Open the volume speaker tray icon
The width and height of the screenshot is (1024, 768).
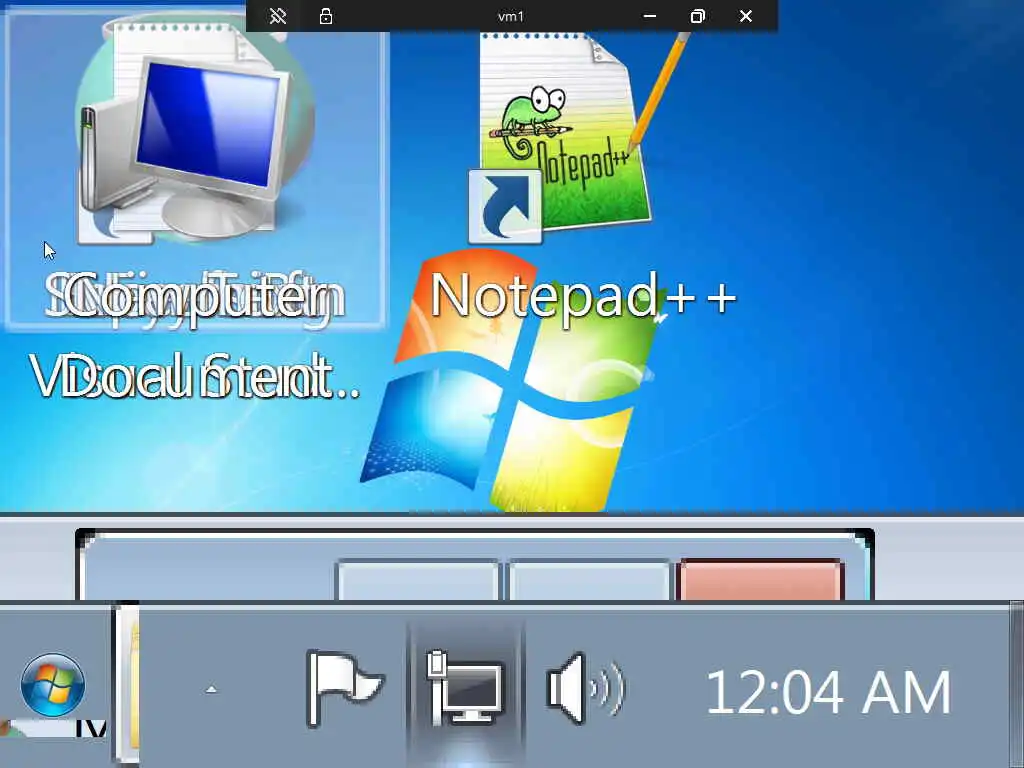pyautogui.click(x=585, y=688)
